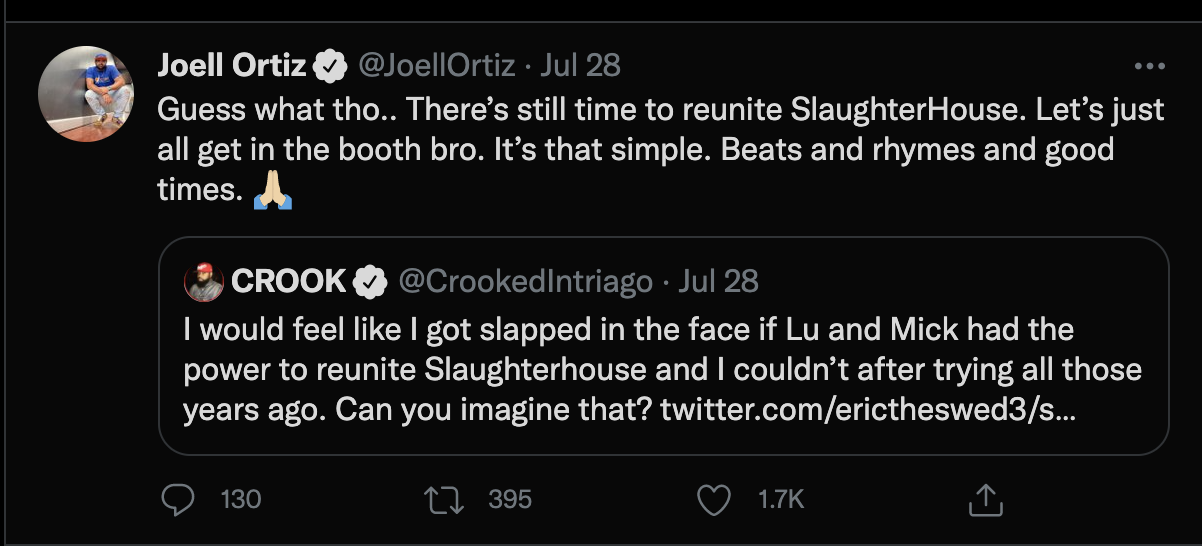The height and width of the screenshot is (546, 1202).
Task: Open the @CrookedIntriago handle
Action: 526,282
